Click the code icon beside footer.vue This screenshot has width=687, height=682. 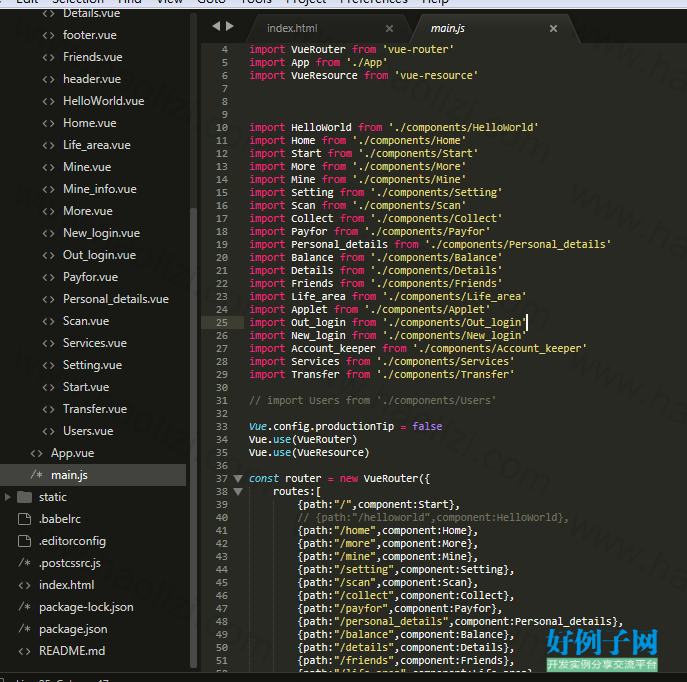[49, 35]
